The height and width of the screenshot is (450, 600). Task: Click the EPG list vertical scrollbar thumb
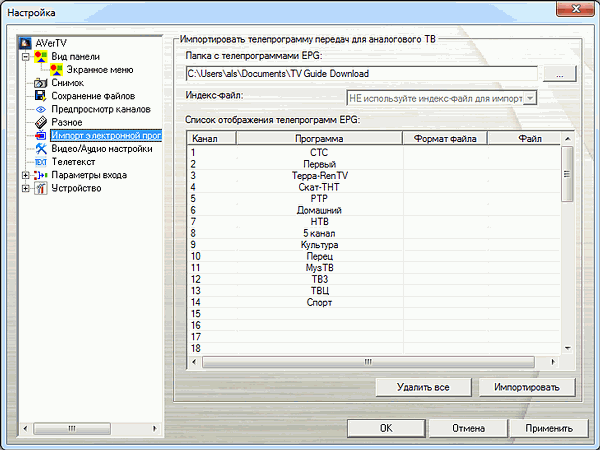pos(567,174)
